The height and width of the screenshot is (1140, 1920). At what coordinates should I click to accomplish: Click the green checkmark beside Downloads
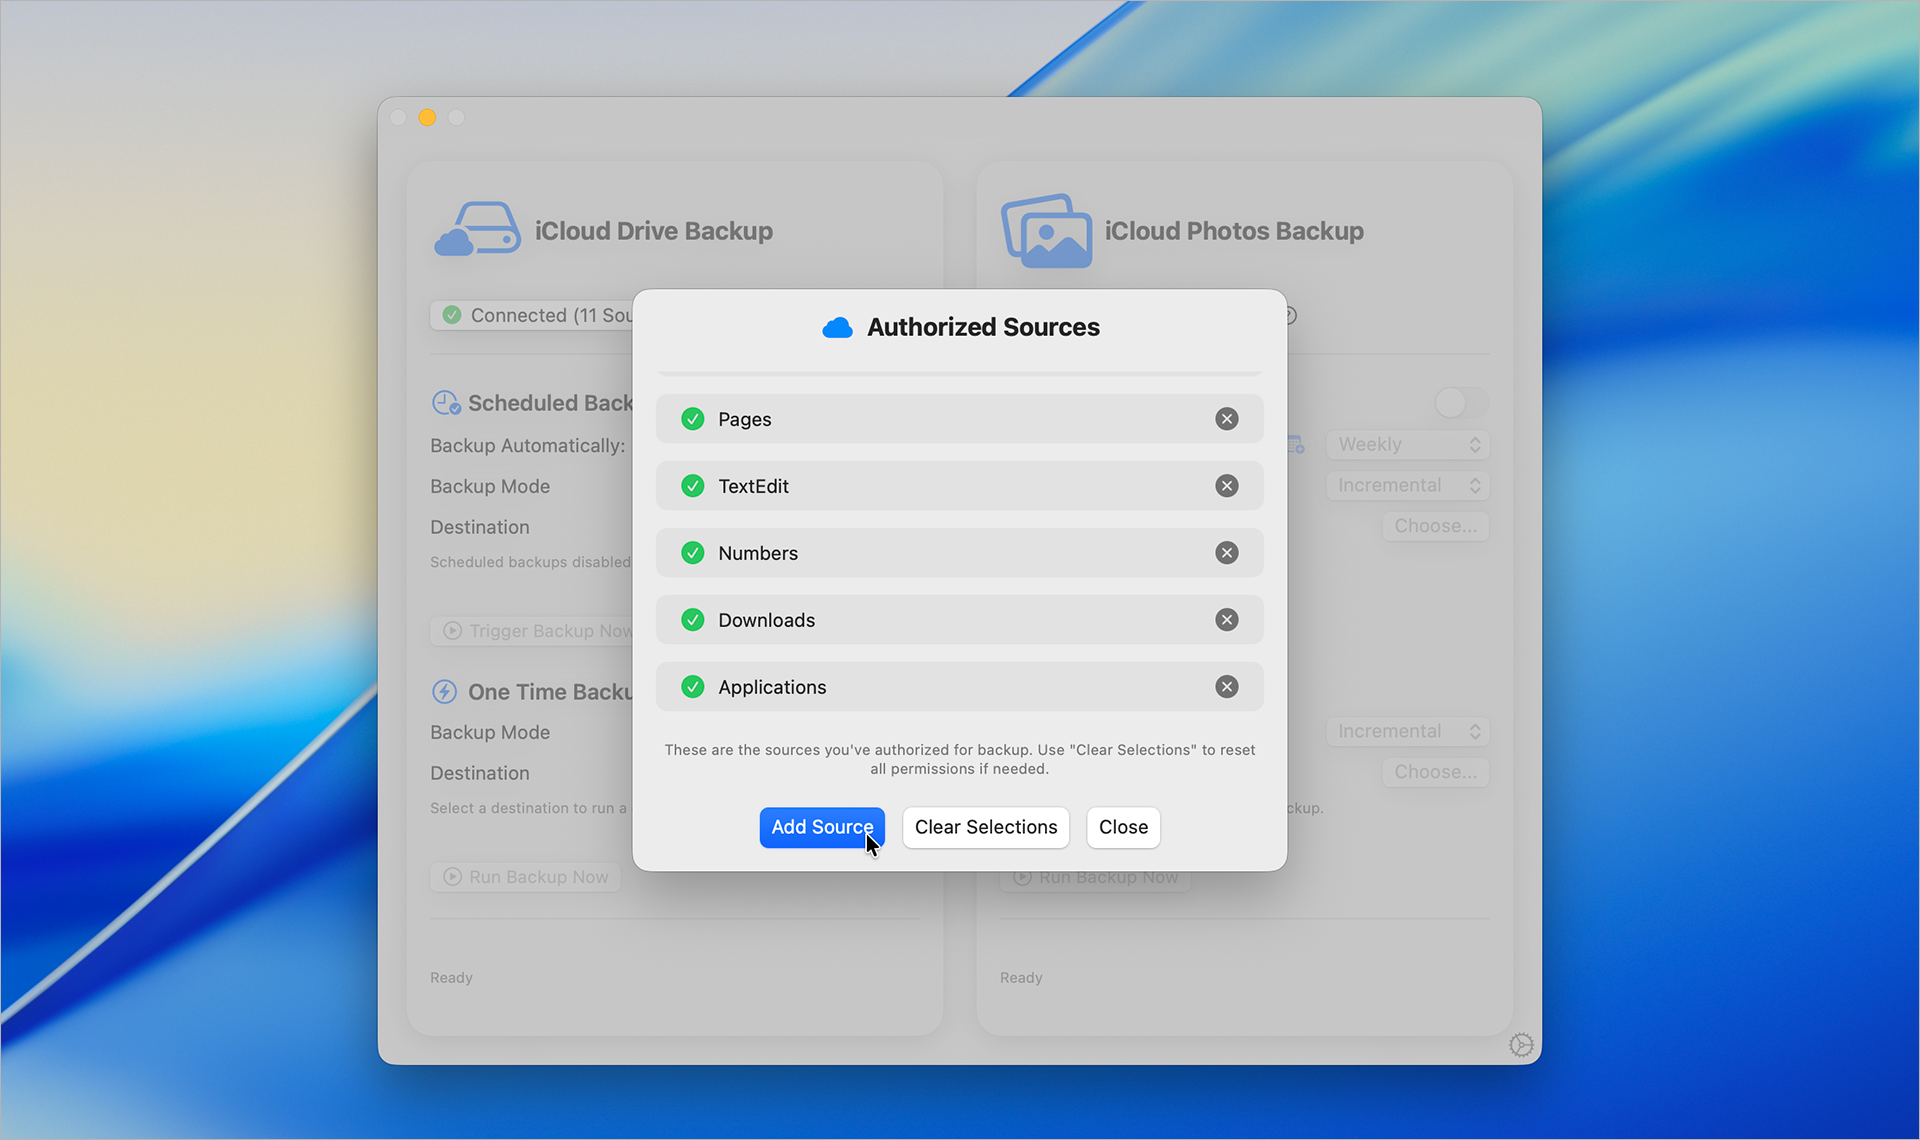pos(692,620)
